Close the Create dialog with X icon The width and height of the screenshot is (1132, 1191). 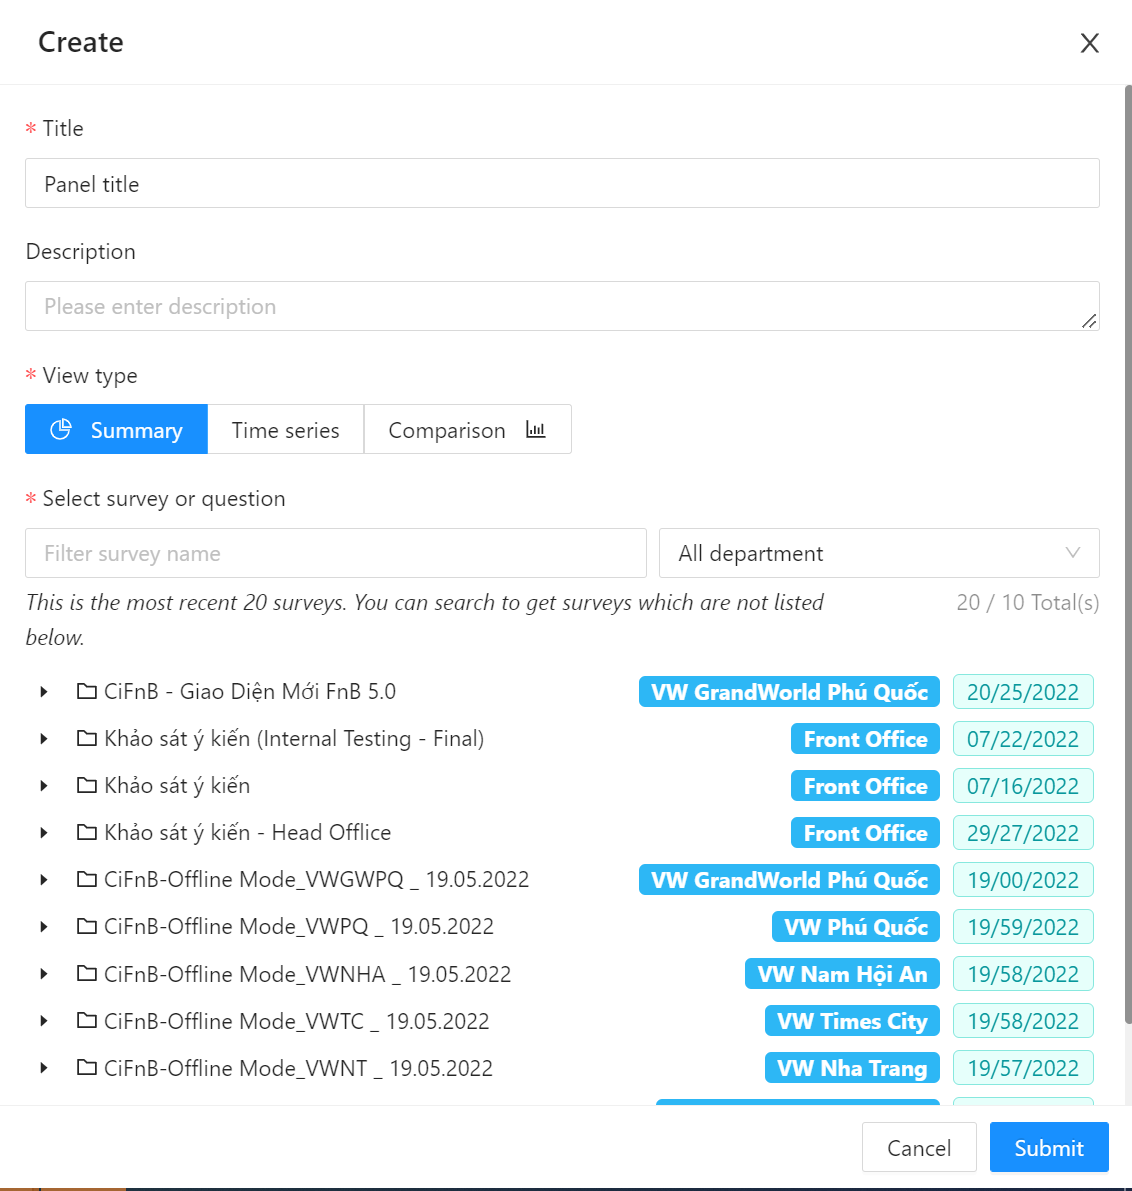click(1089, 43)
